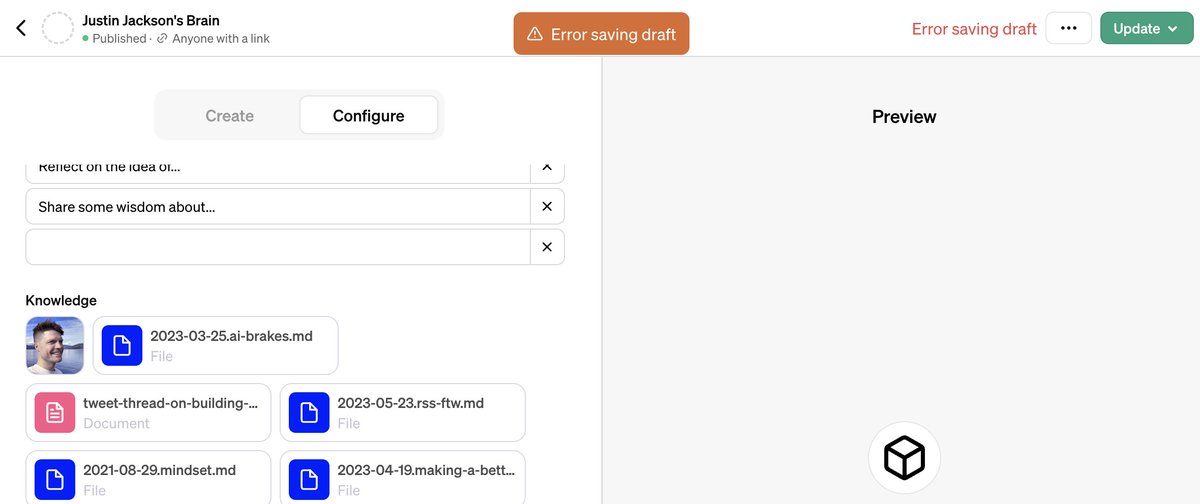Remove the empty conversation starter row
Image resolution: width=1200 pixels, height=504 pixels.
pos(546,247)
